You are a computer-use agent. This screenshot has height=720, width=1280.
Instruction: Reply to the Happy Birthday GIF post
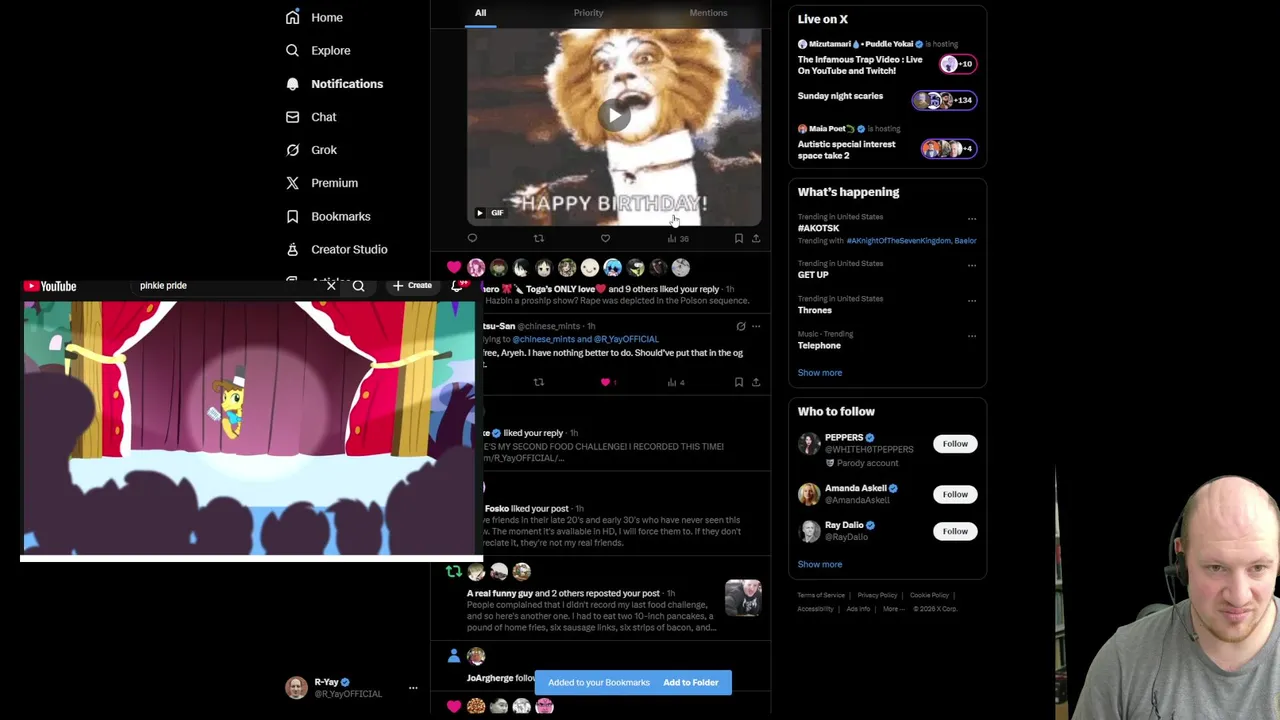472,238
